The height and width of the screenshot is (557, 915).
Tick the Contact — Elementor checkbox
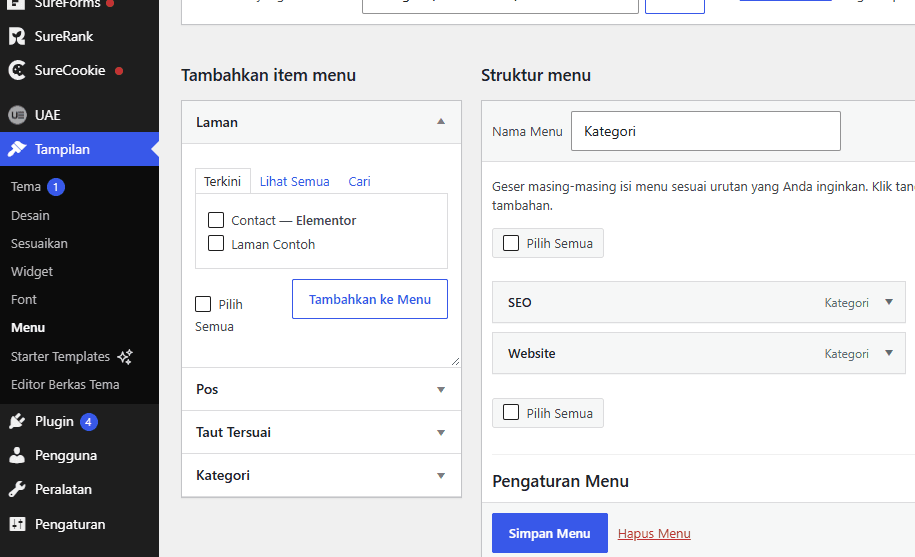(216, 220)
